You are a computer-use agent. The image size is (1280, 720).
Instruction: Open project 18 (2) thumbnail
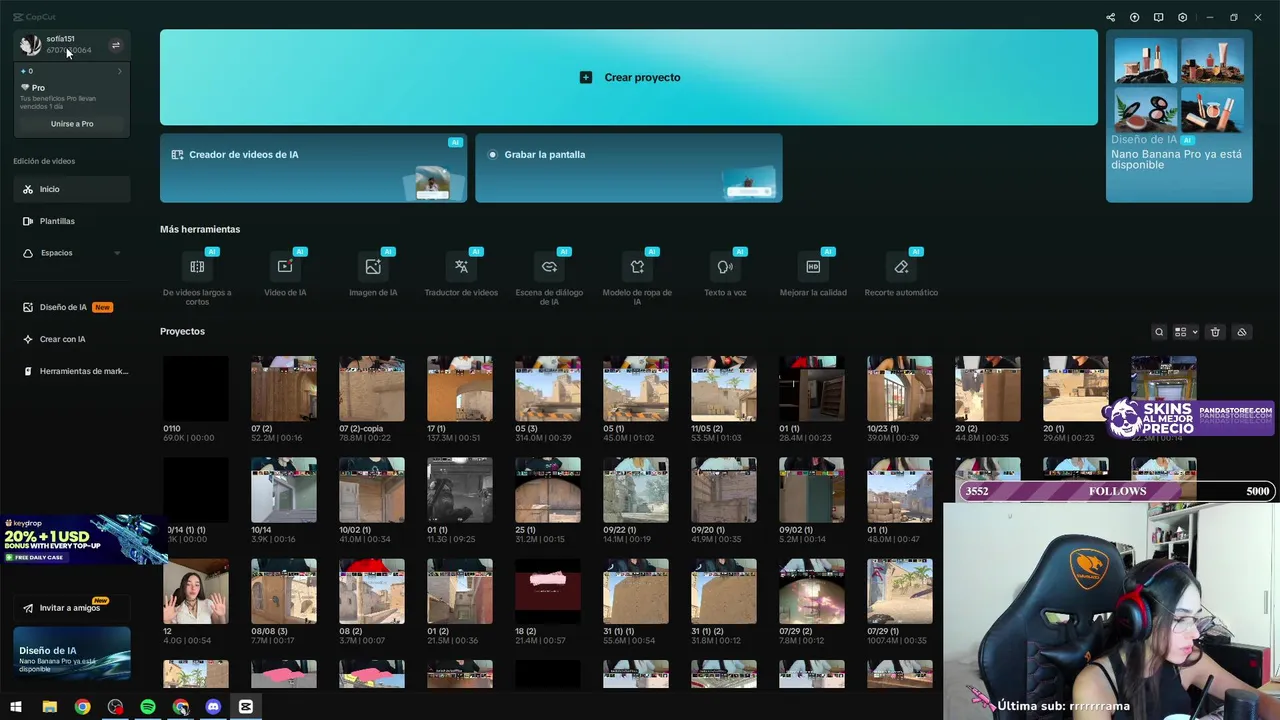tap(548, 591)
